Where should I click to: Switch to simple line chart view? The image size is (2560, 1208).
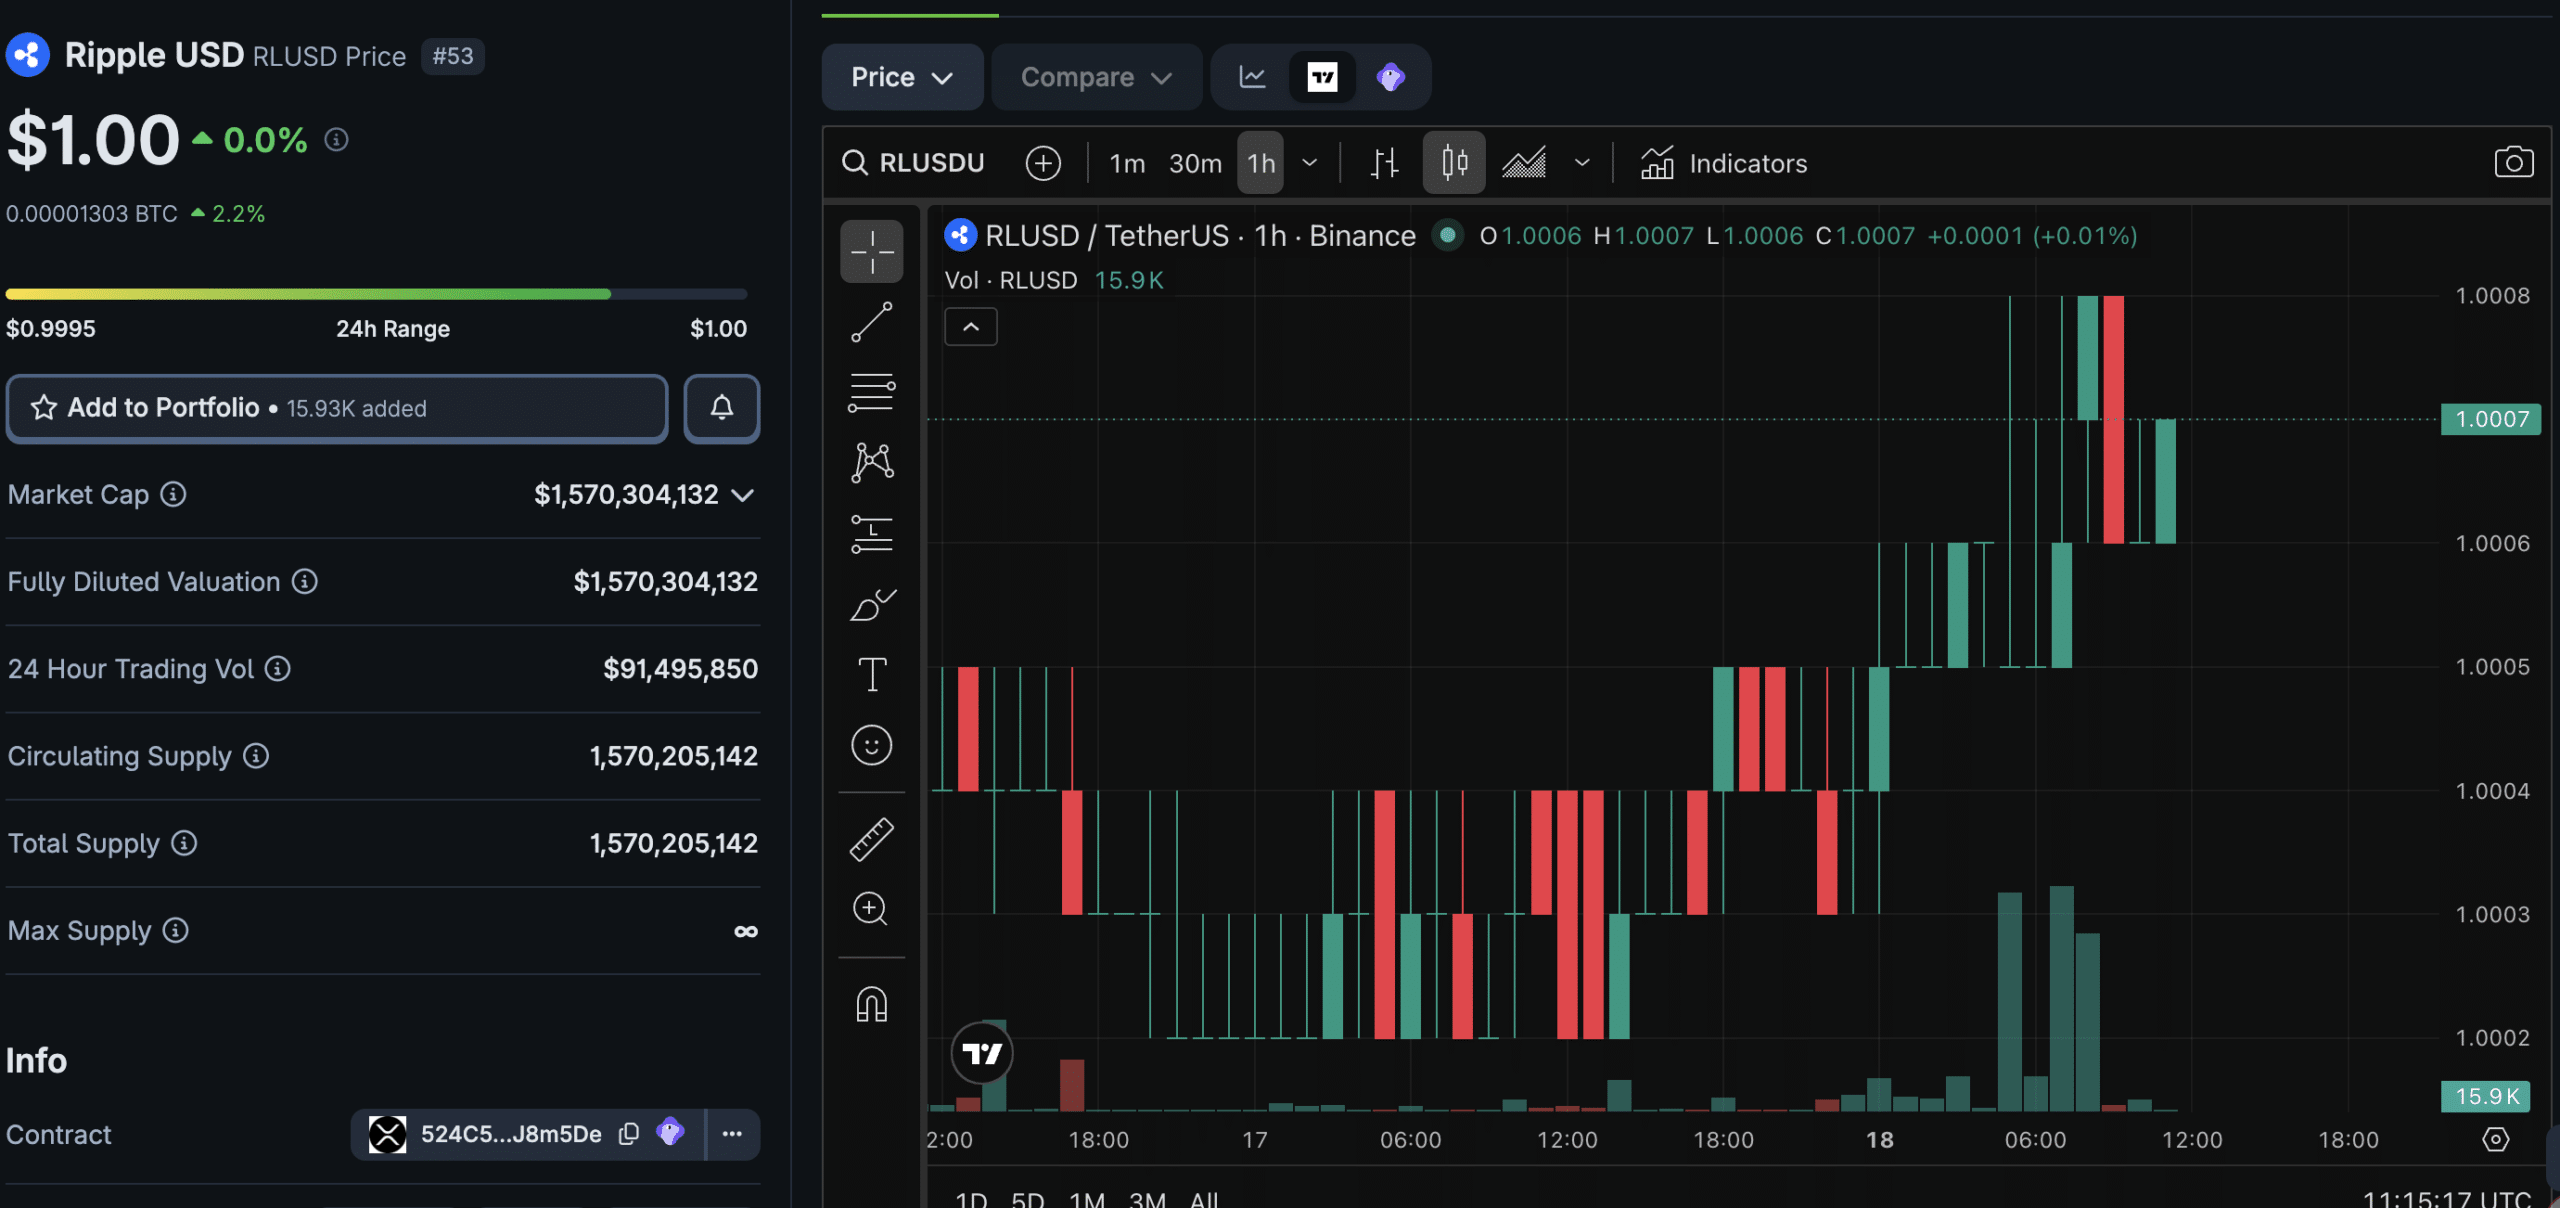click(x=1252, y=77)
